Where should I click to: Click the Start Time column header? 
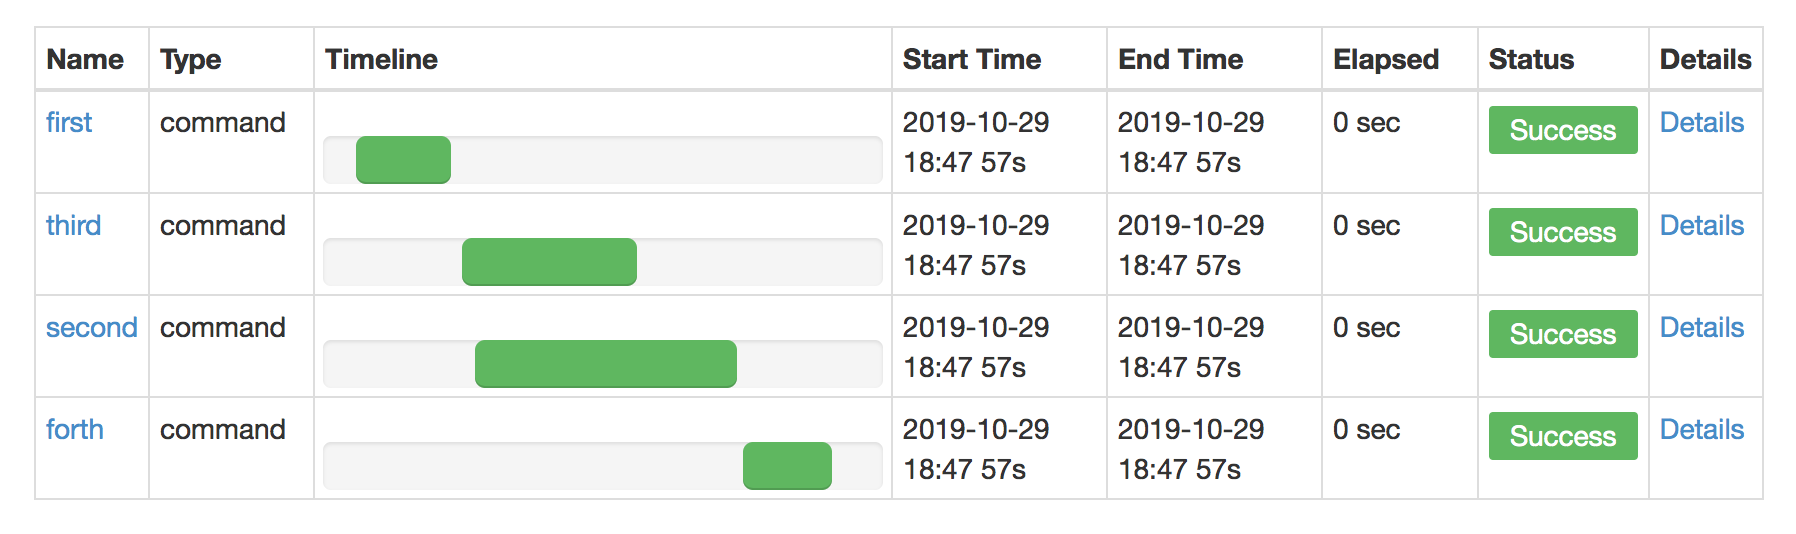point(971,60)
